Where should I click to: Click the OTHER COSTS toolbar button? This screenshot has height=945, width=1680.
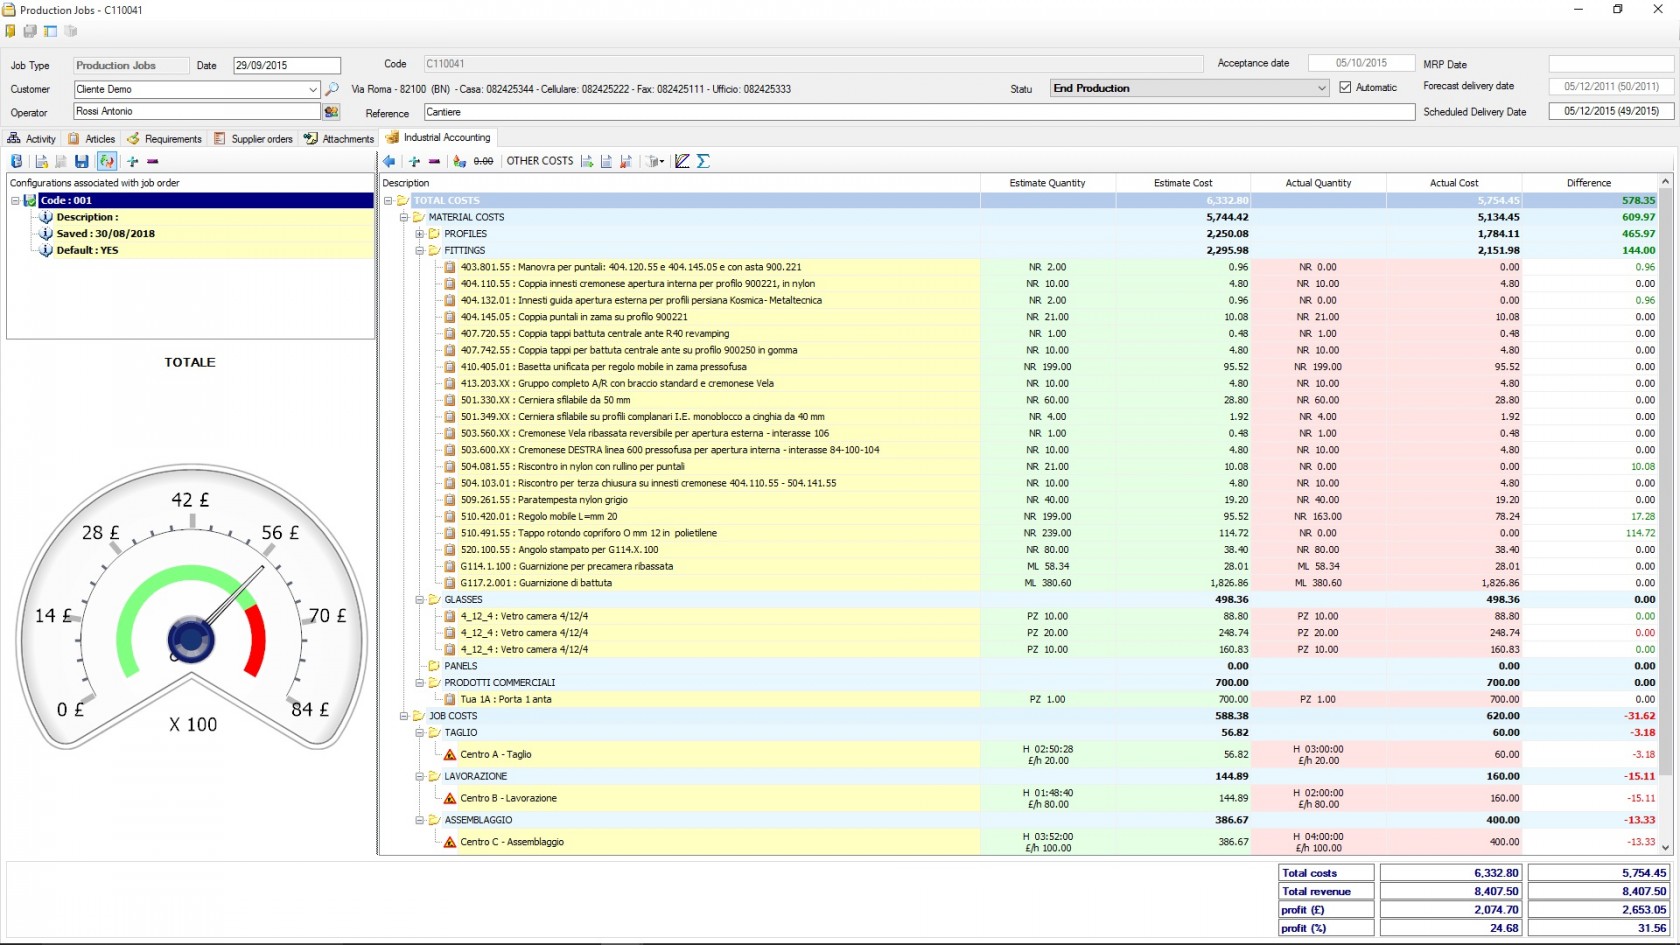point(540,161)
